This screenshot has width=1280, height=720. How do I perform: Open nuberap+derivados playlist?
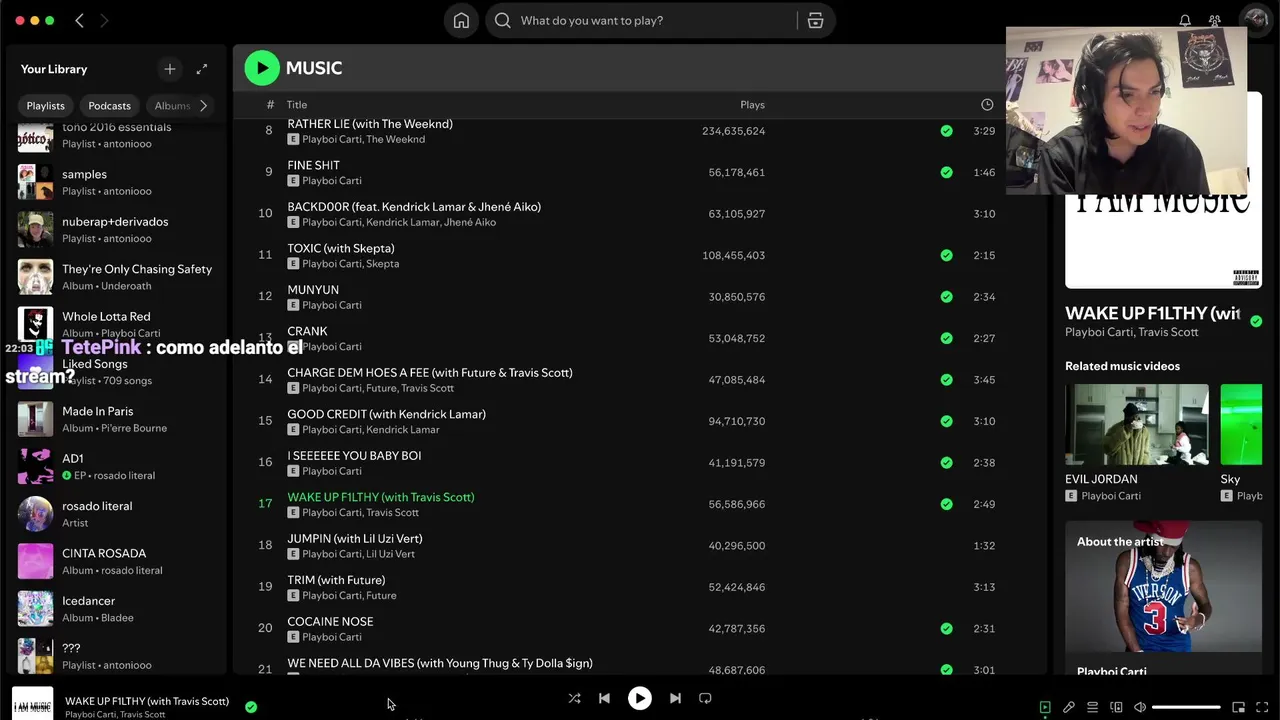pyautogui.click(x=118, y=229)
